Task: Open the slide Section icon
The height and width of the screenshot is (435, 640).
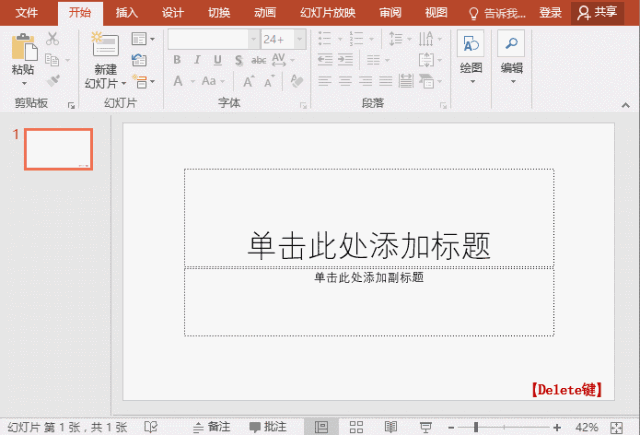Action: click(140, 81)
